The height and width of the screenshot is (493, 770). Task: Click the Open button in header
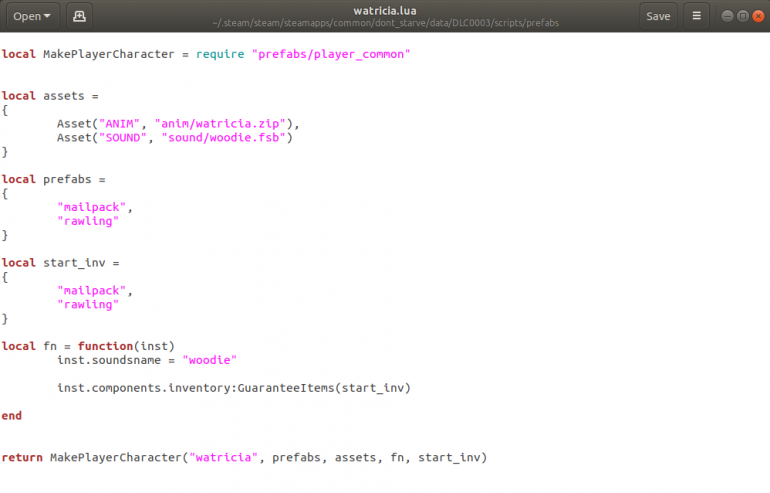(27, 16)
